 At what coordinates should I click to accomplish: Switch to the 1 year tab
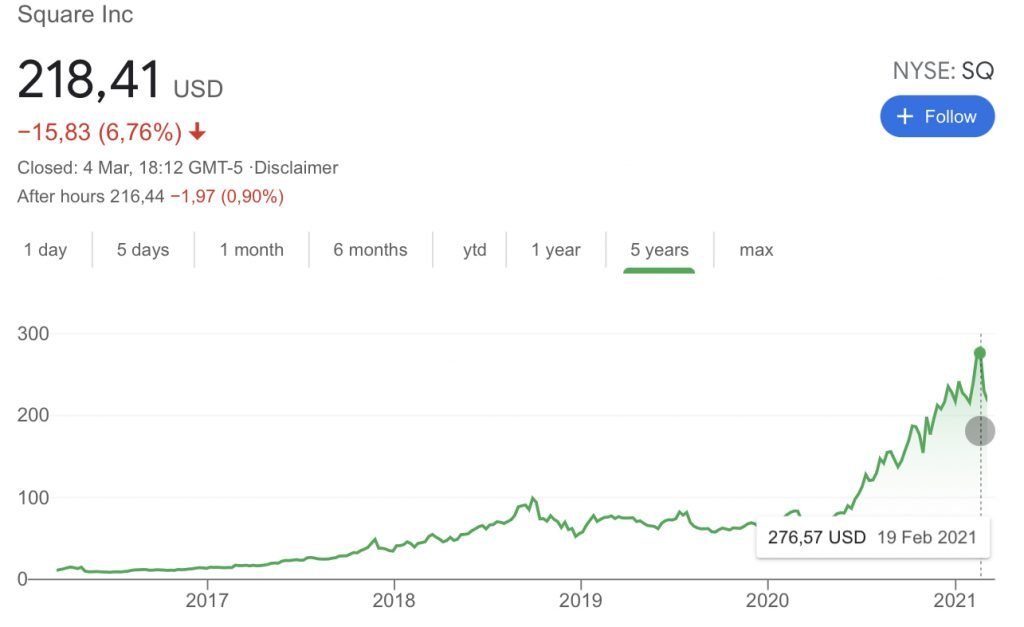(x=556, y=250)
